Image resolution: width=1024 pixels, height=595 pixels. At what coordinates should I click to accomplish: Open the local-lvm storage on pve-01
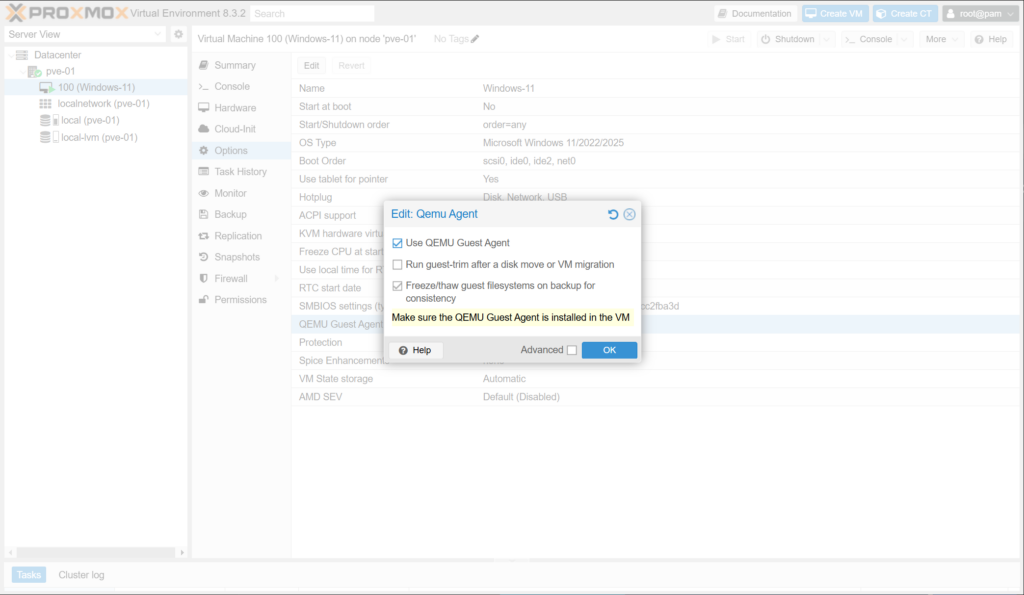(99, 137)
